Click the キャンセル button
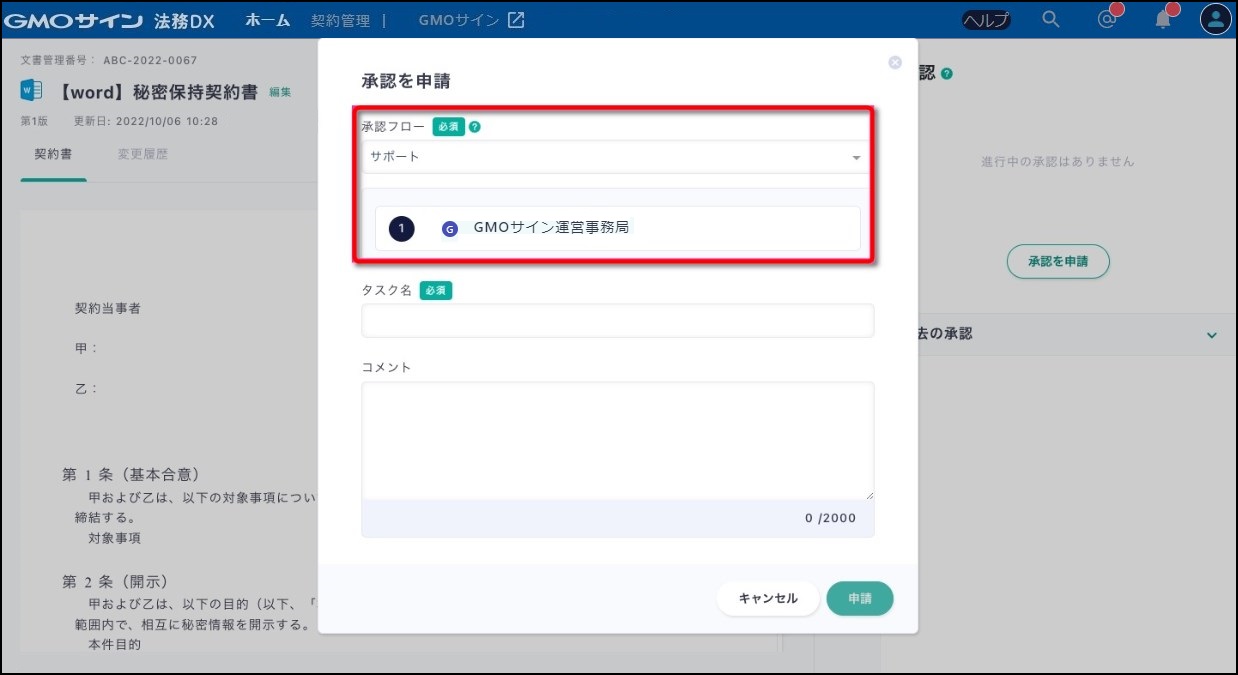1238x675 pixels. (767, 598)
